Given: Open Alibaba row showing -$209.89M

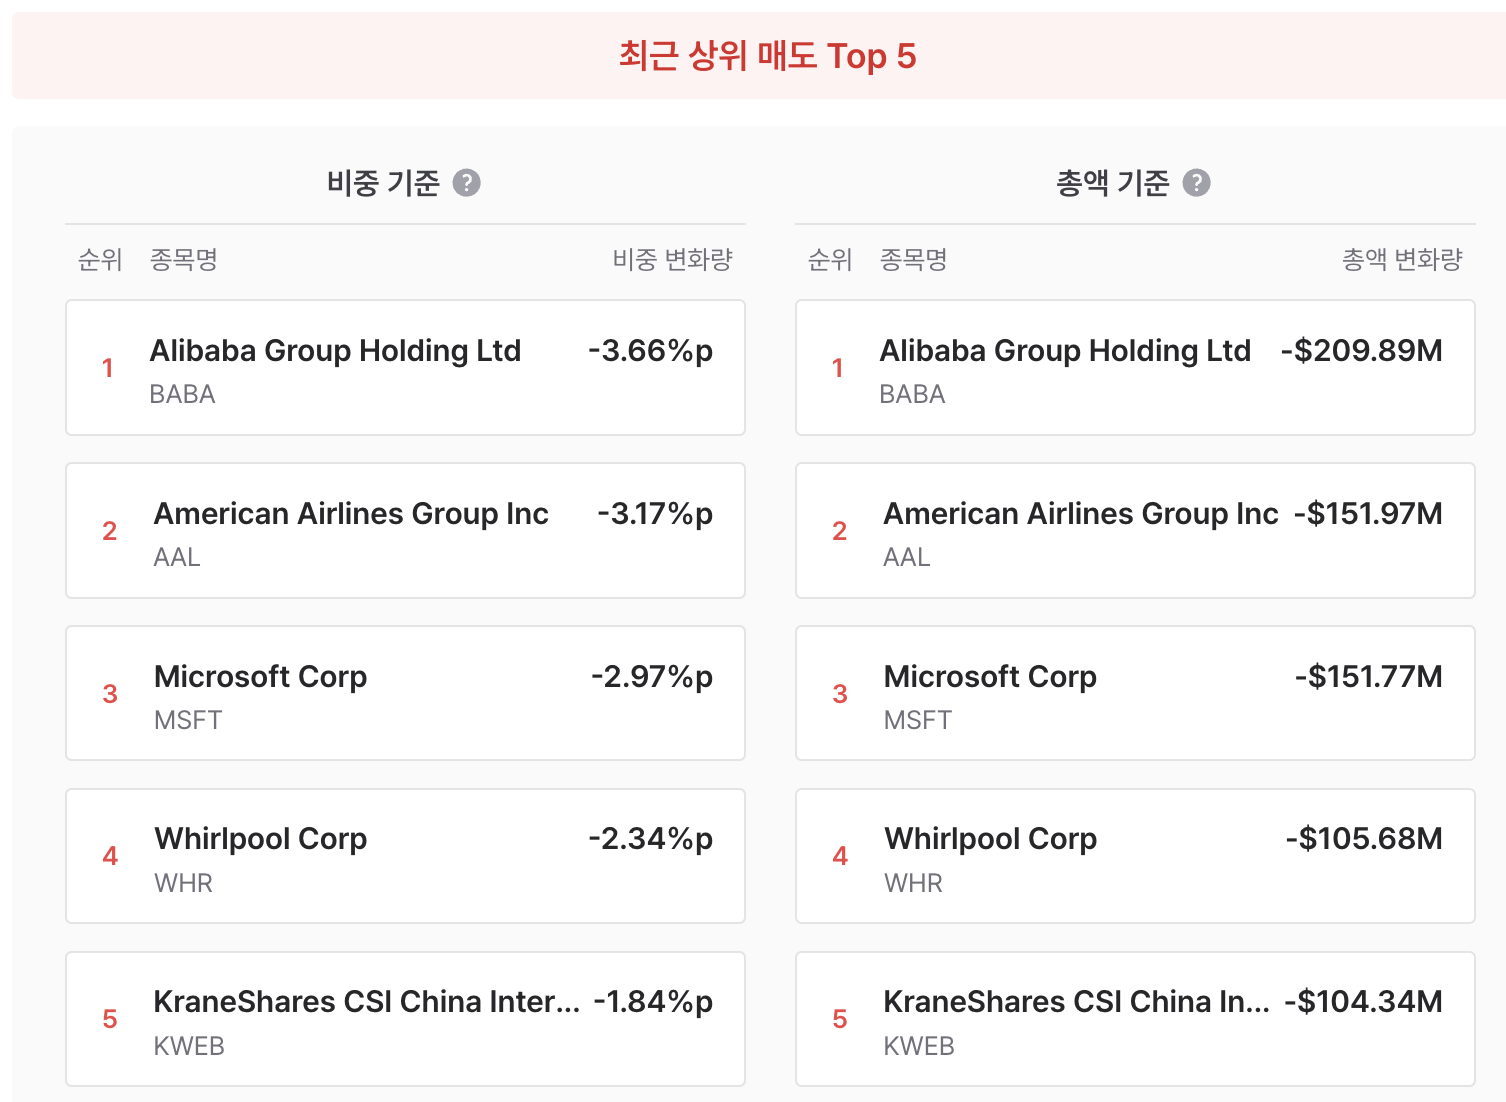Looking at the screenshot, I should pyautogui.click(x=1135, y=368).
